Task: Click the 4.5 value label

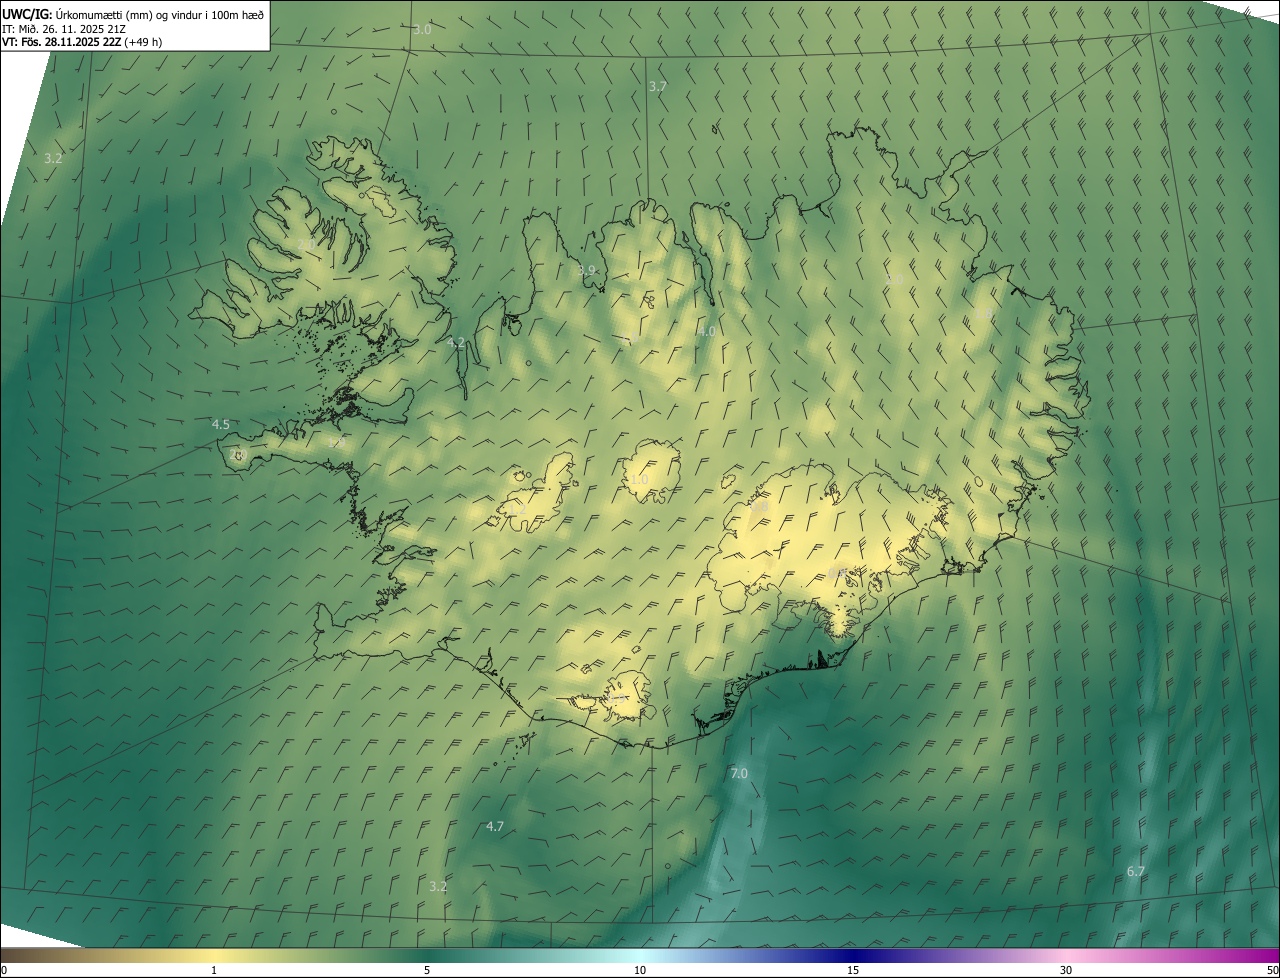Action: pos(221,425)
